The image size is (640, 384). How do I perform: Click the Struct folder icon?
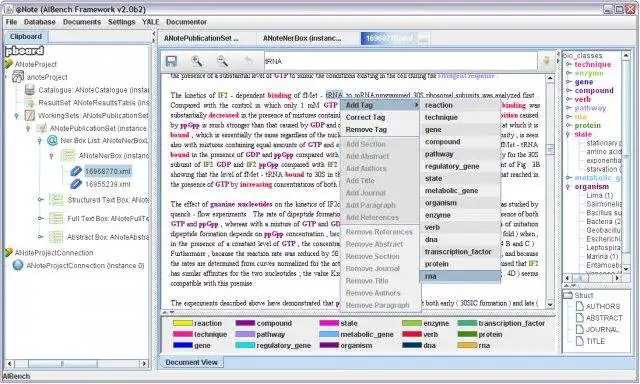[x=568, y=295]
